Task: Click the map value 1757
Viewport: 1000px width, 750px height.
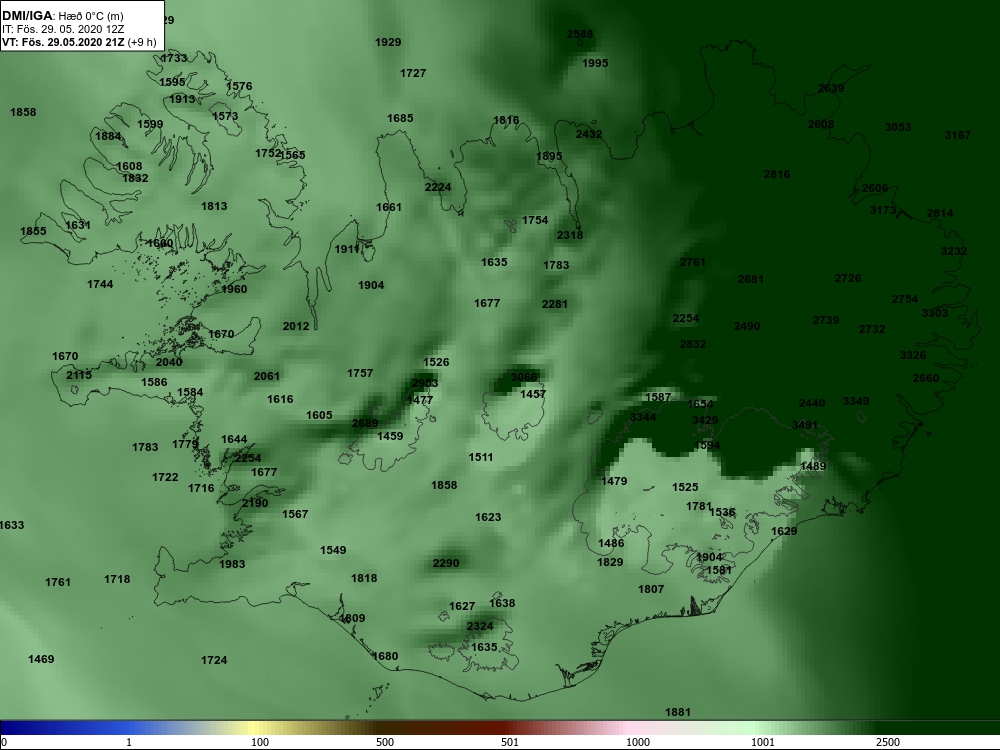Action: 360,373
